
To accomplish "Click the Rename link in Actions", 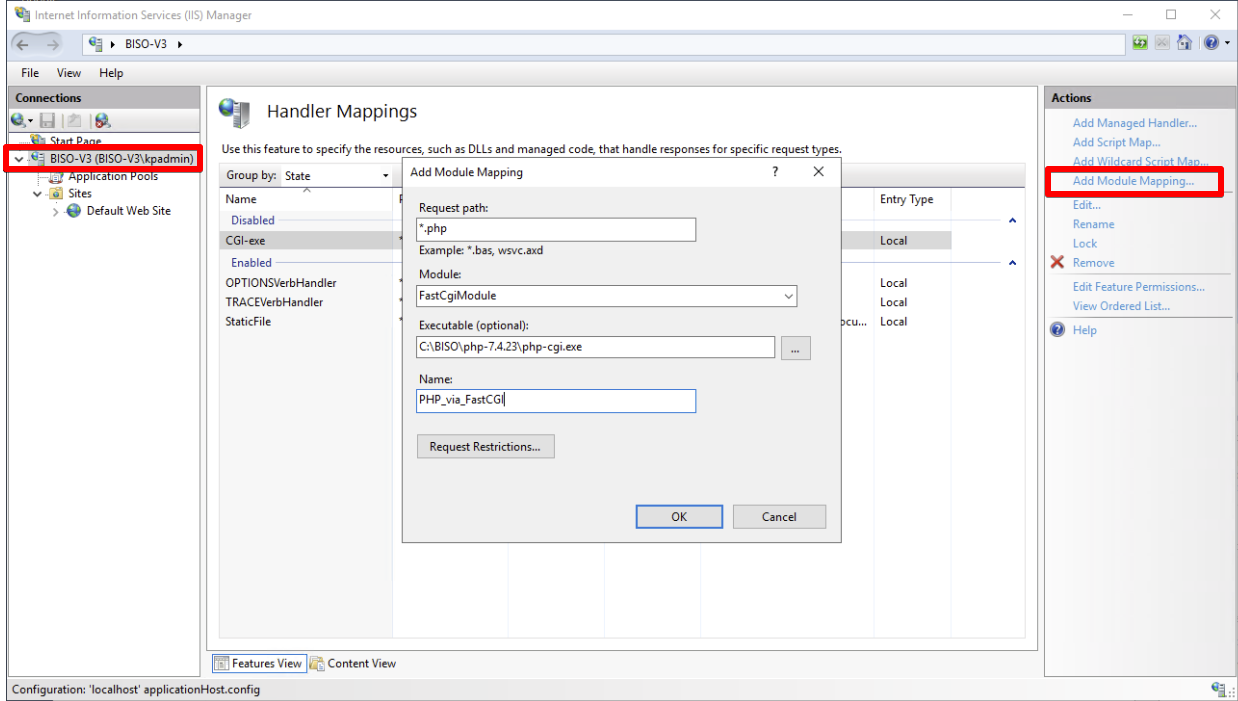I will (x=1093, y=224).
